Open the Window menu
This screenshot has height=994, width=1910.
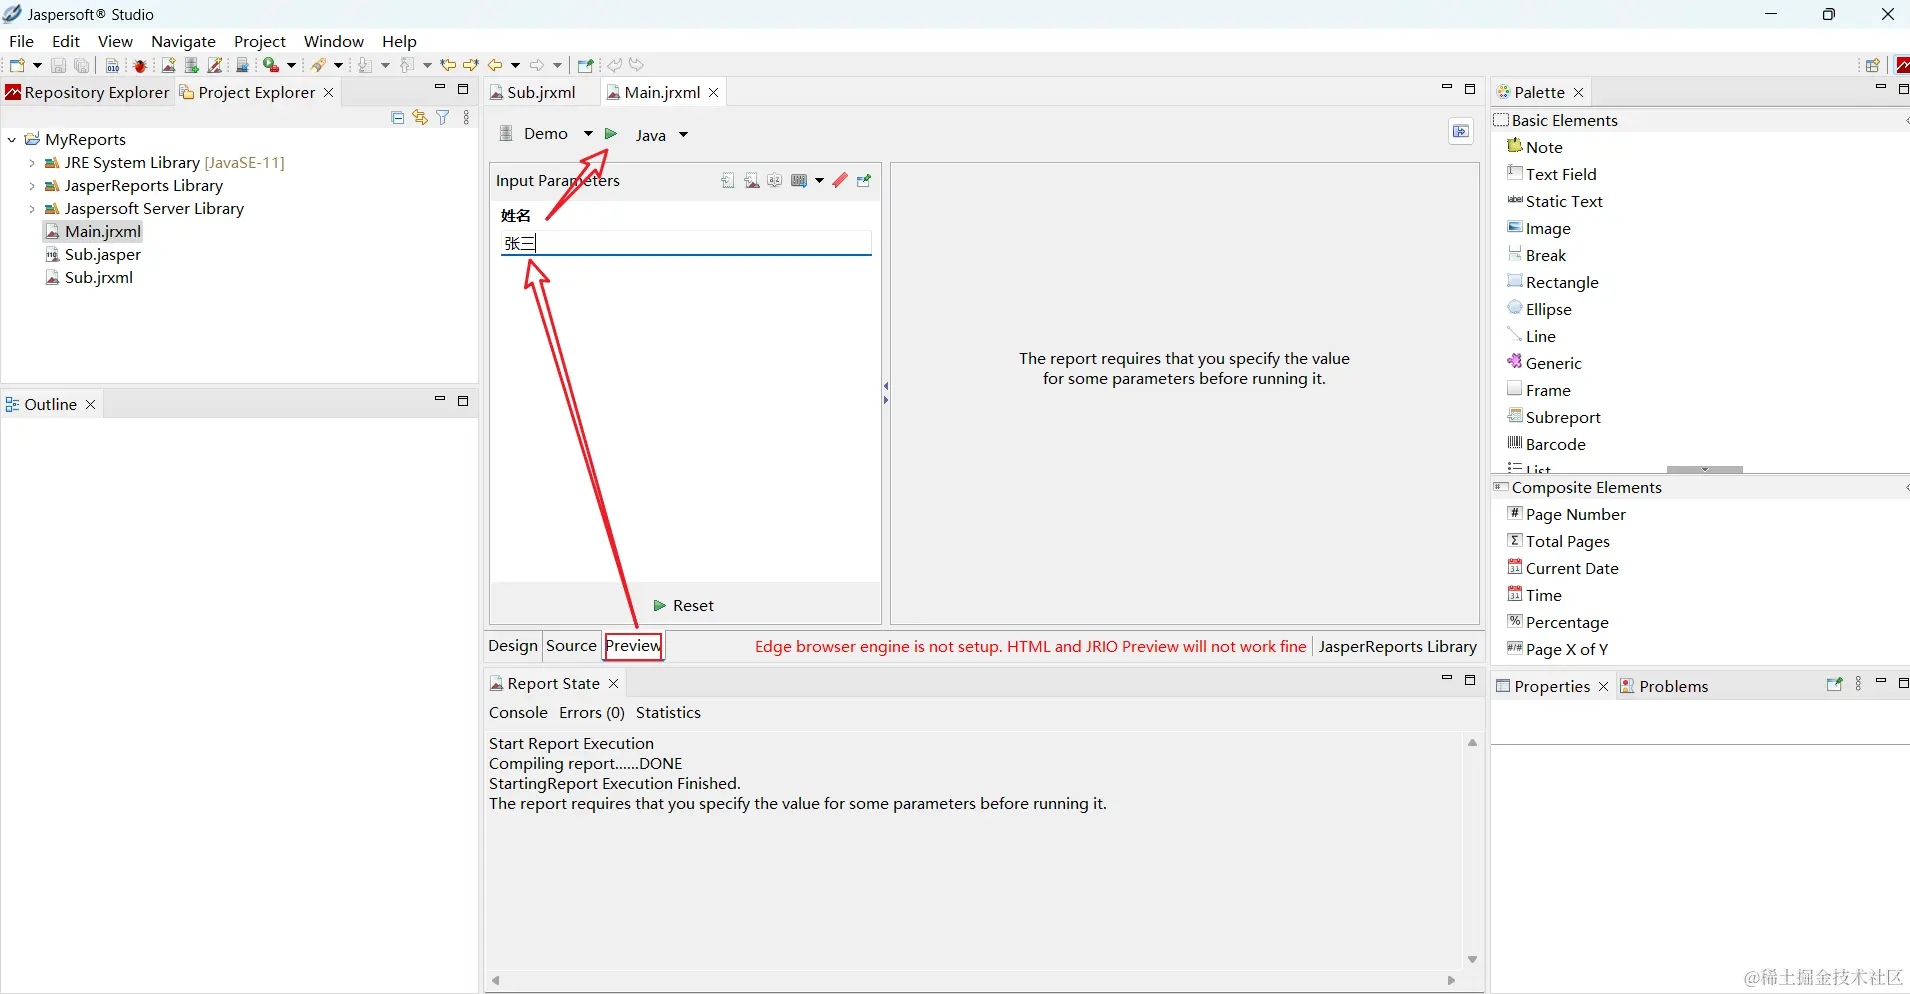coord(333,41)
